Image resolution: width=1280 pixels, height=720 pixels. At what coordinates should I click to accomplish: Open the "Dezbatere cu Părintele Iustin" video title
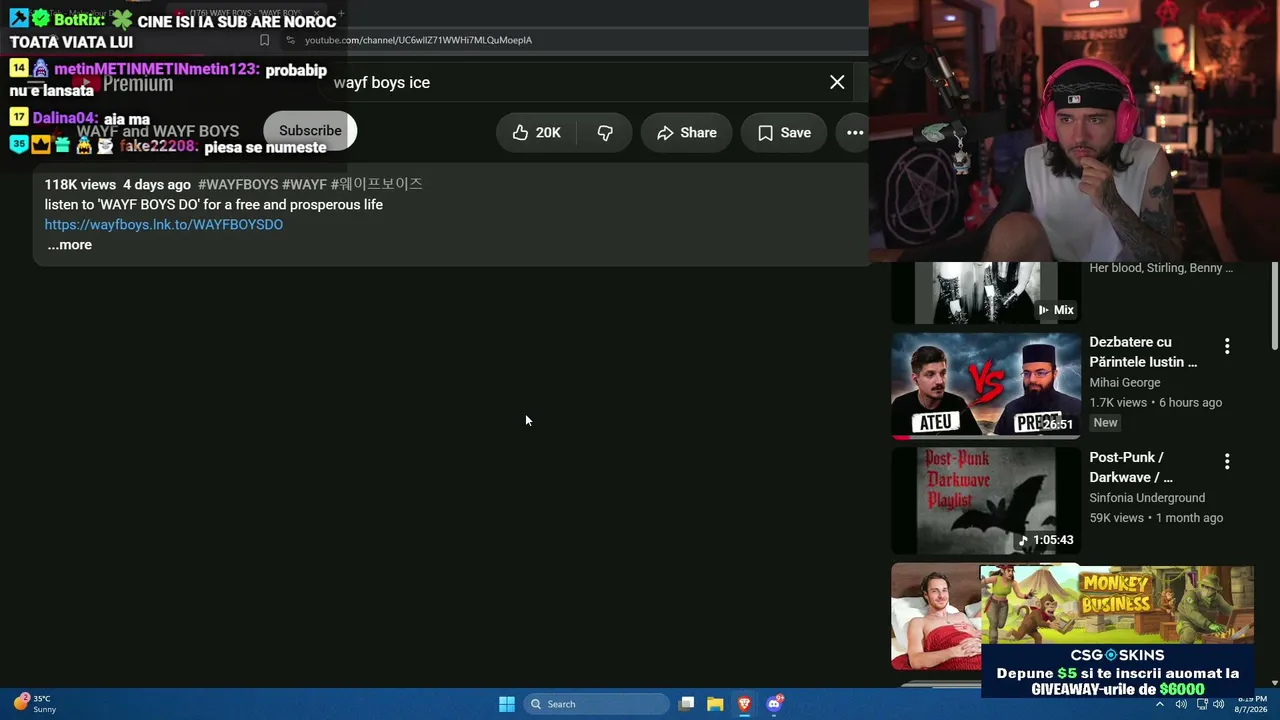coord(1143,352)
